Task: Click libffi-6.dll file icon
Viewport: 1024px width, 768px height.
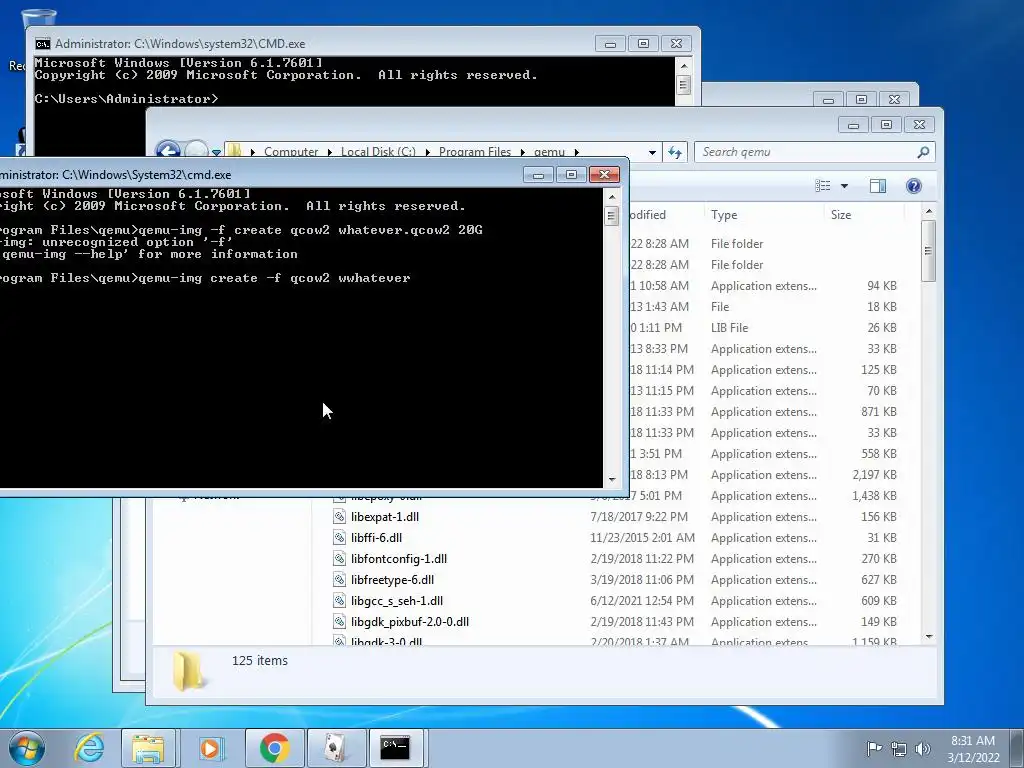Action: (x=339, y=537)
